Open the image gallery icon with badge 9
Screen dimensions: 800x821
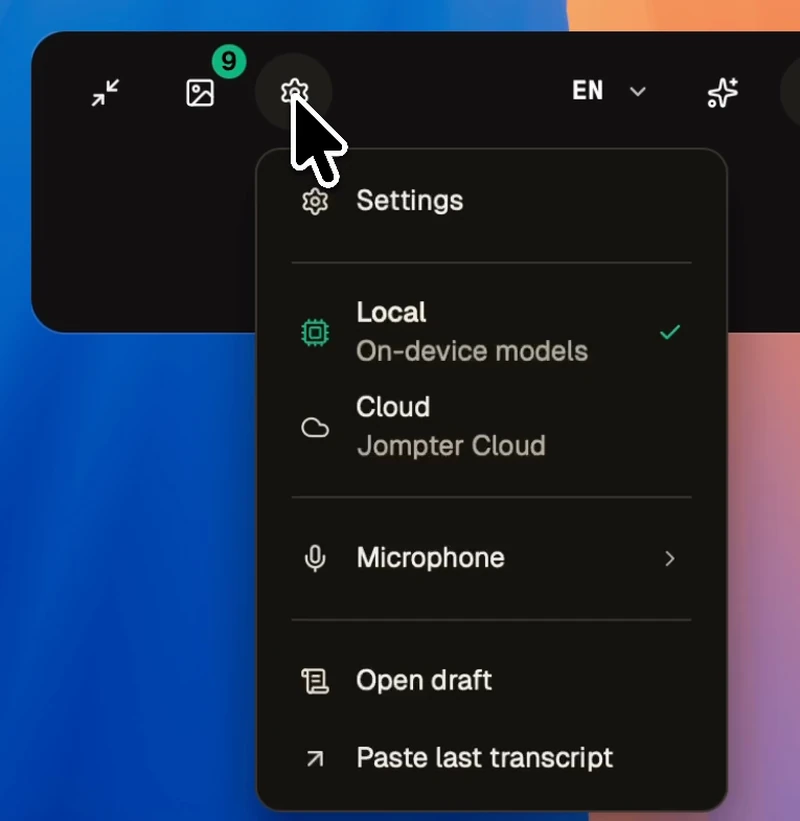pos(200,93)
